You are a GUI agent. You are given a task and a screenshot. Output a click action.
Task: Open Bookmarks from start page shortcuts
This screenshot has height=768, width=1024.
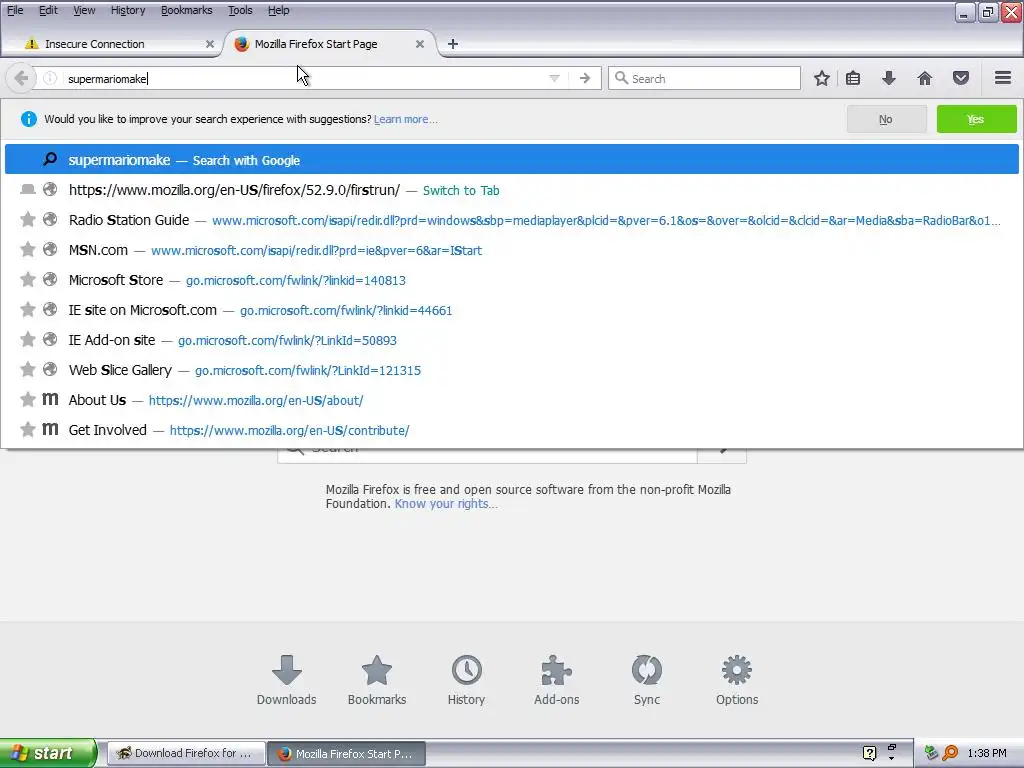pos(377,680)
